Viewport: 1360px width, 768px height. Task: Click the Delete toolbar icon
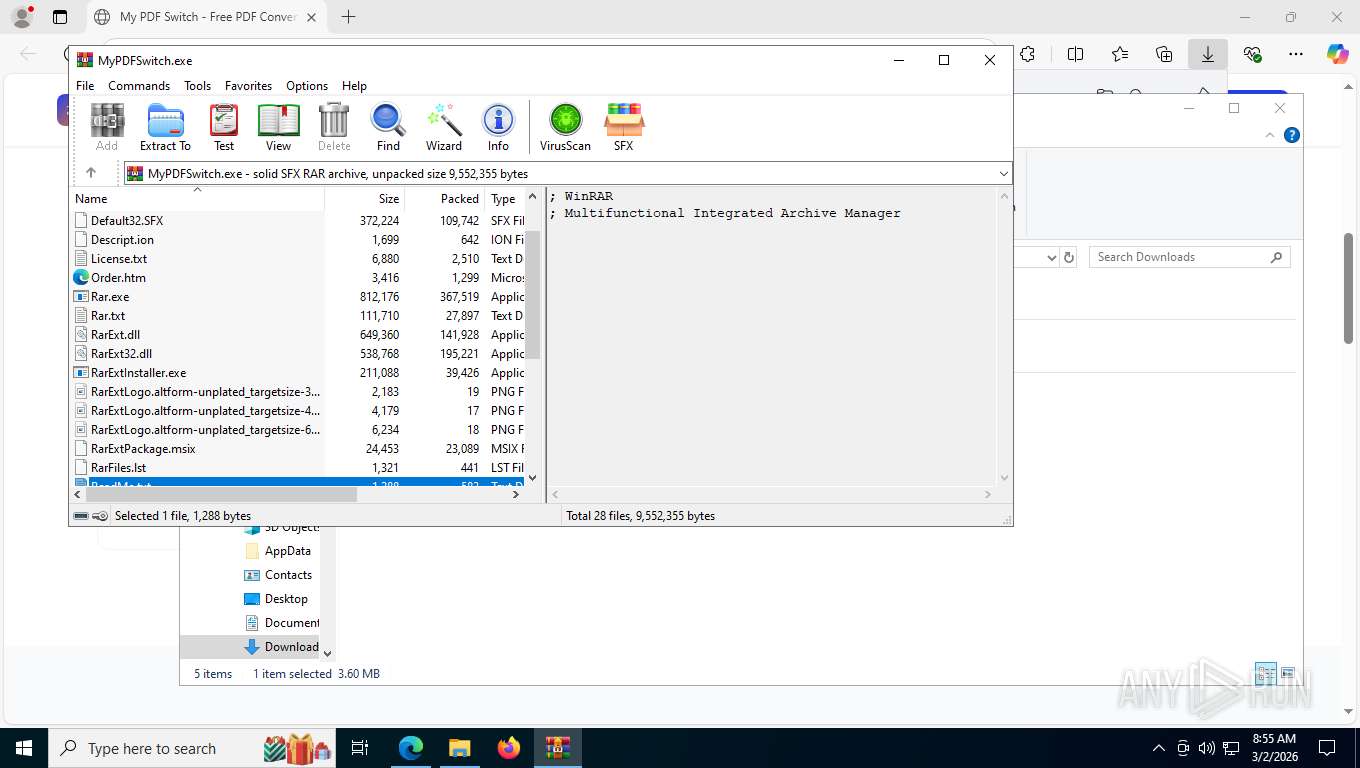pyautogui.click(x=334, y=127)
